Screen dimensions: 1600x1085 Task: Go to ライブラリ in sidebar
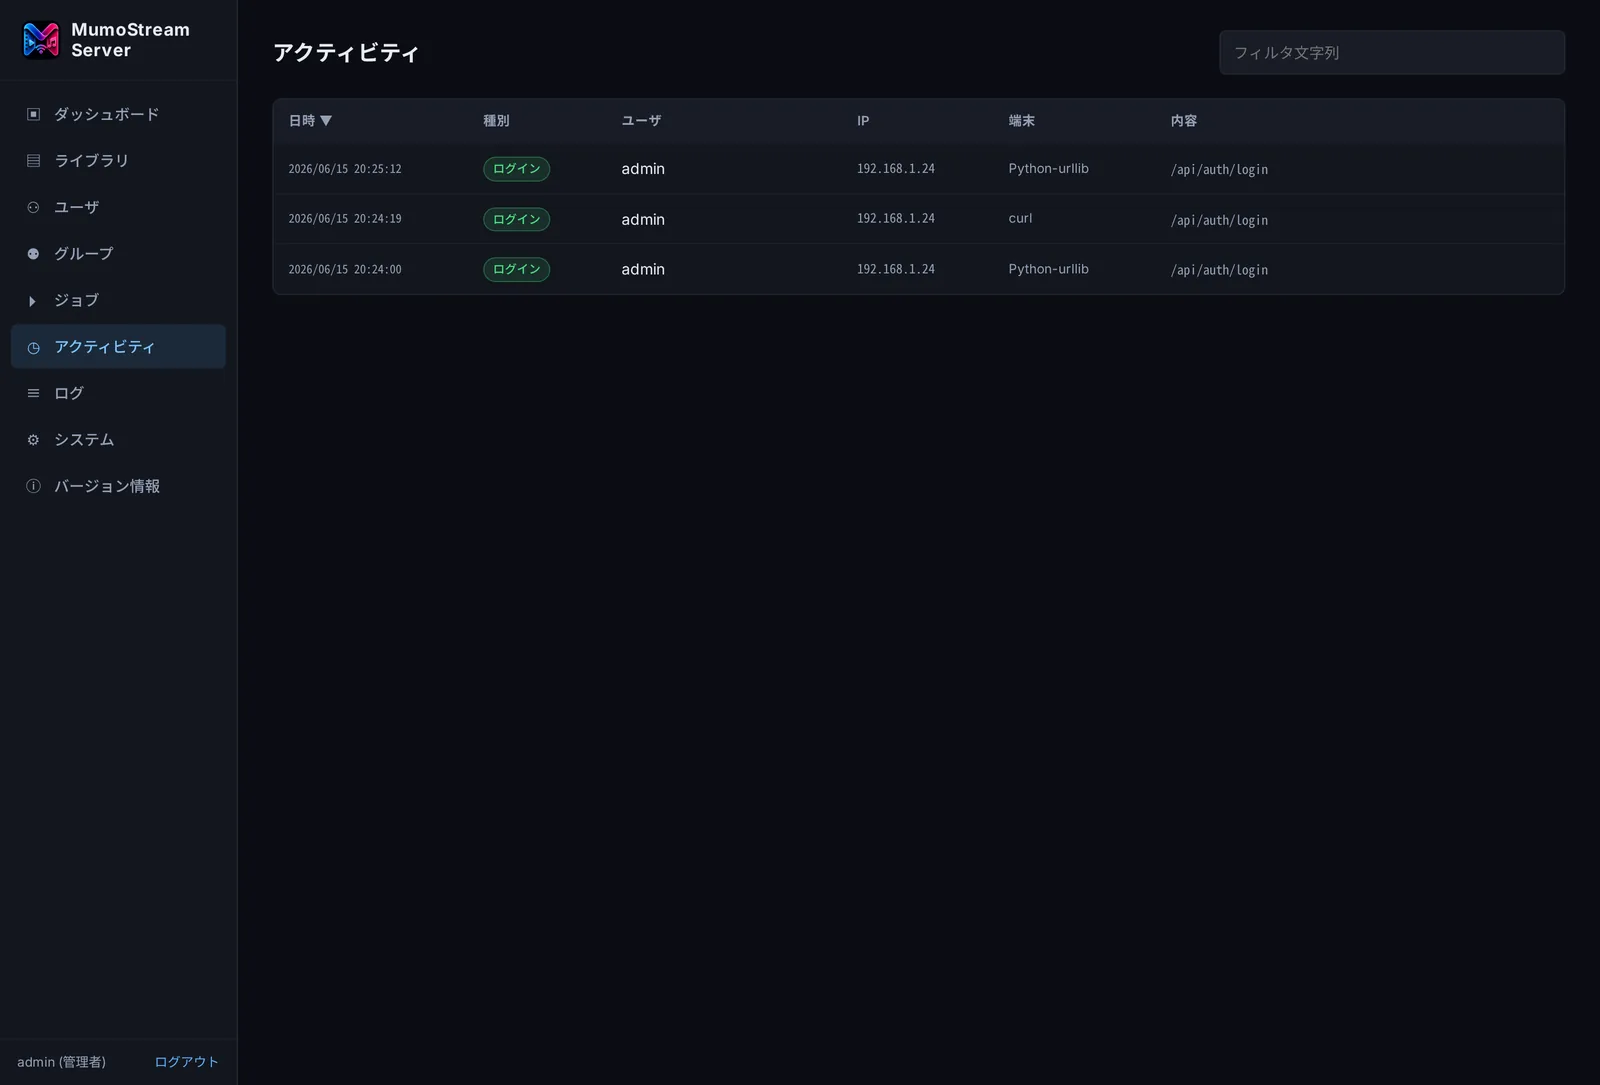[x=118, y=161]
